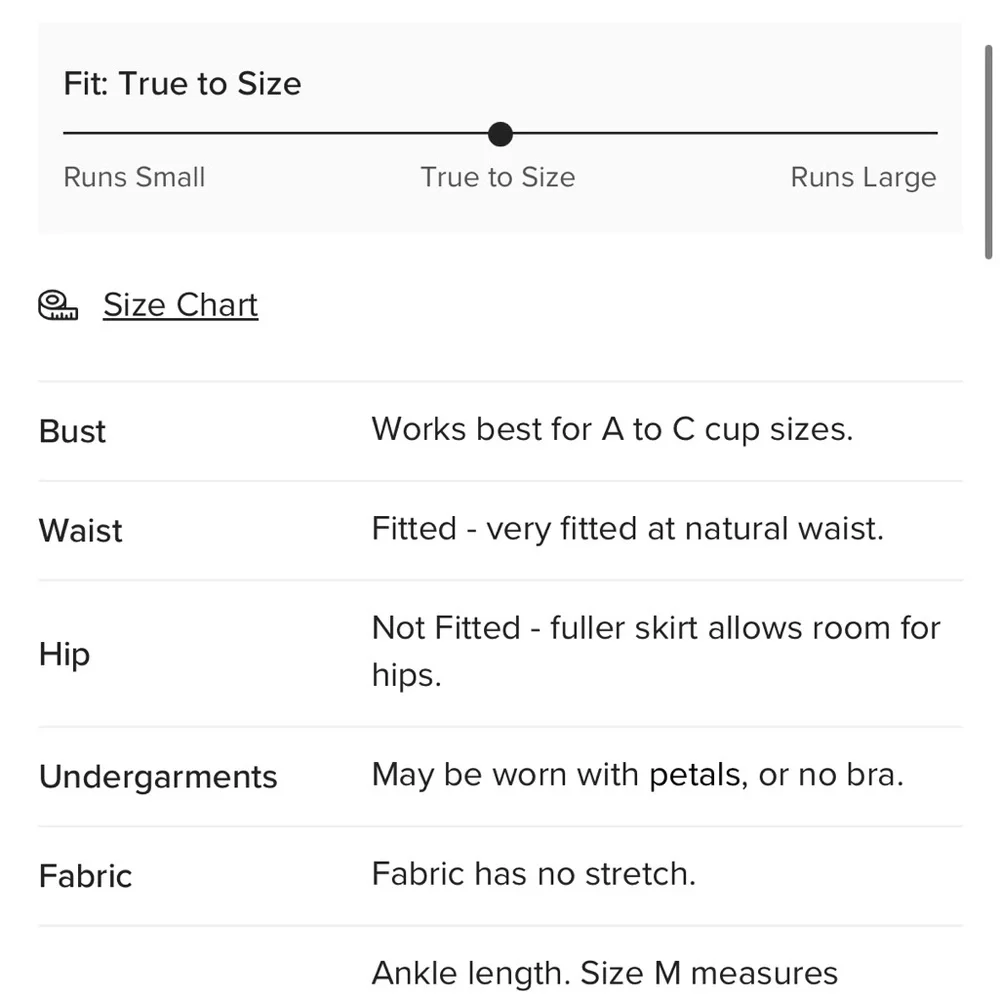
Task: Click the "Runs Large" slider label
Action: 863,178
